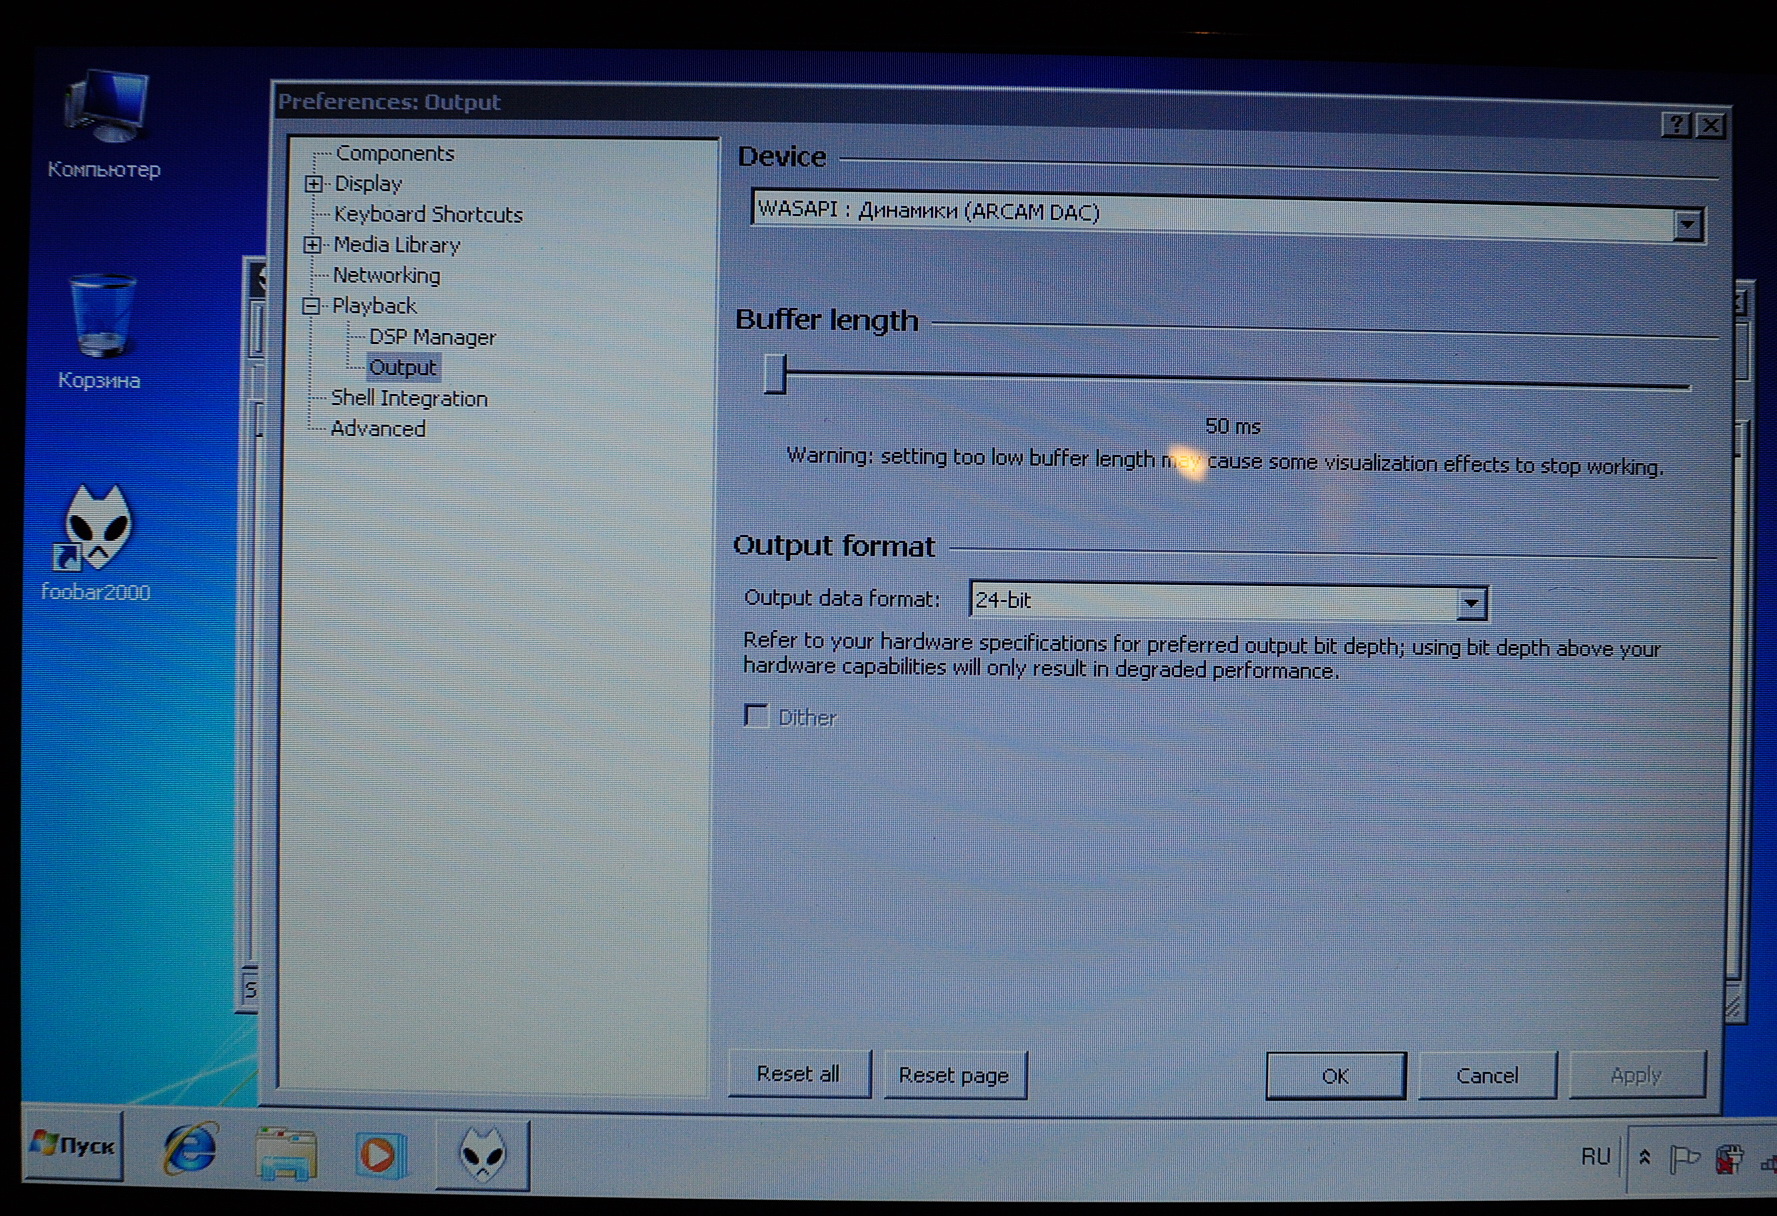Click the buffer length slider track
This screenshot has width=1777, height=1216.
click(x=1236, y=378)
